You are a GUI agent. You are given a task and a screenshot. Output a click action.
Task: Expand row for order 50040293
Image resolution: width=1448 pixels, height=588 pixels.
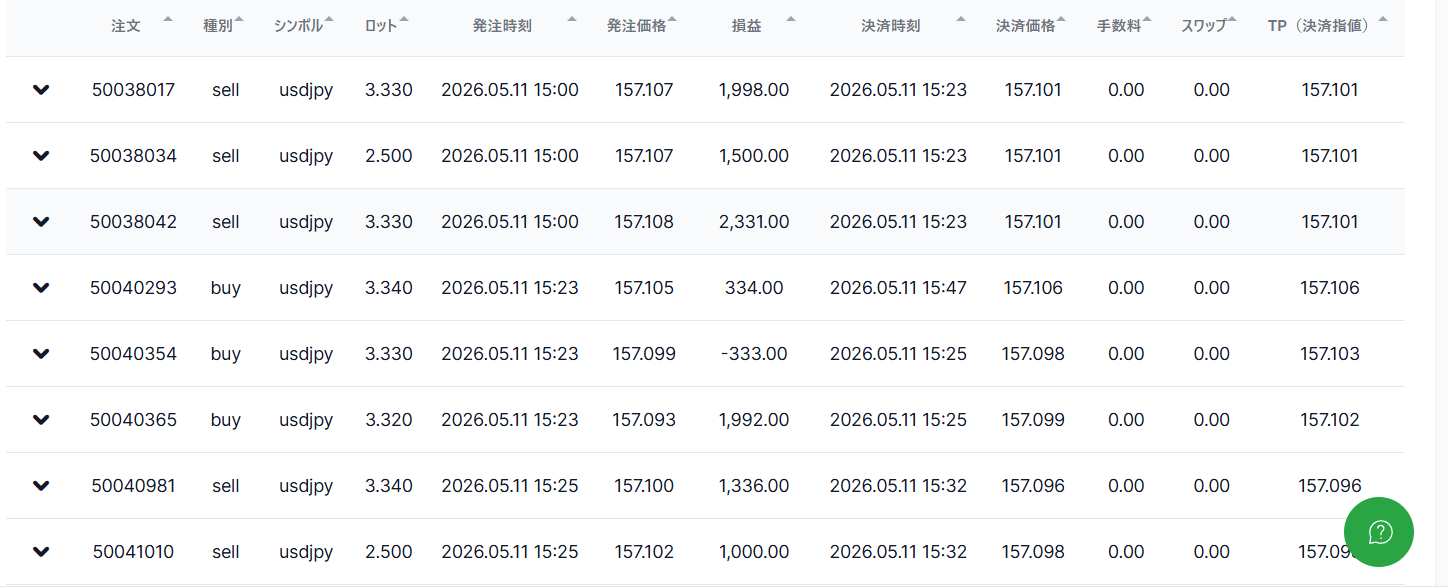click(x=41, y=288)
